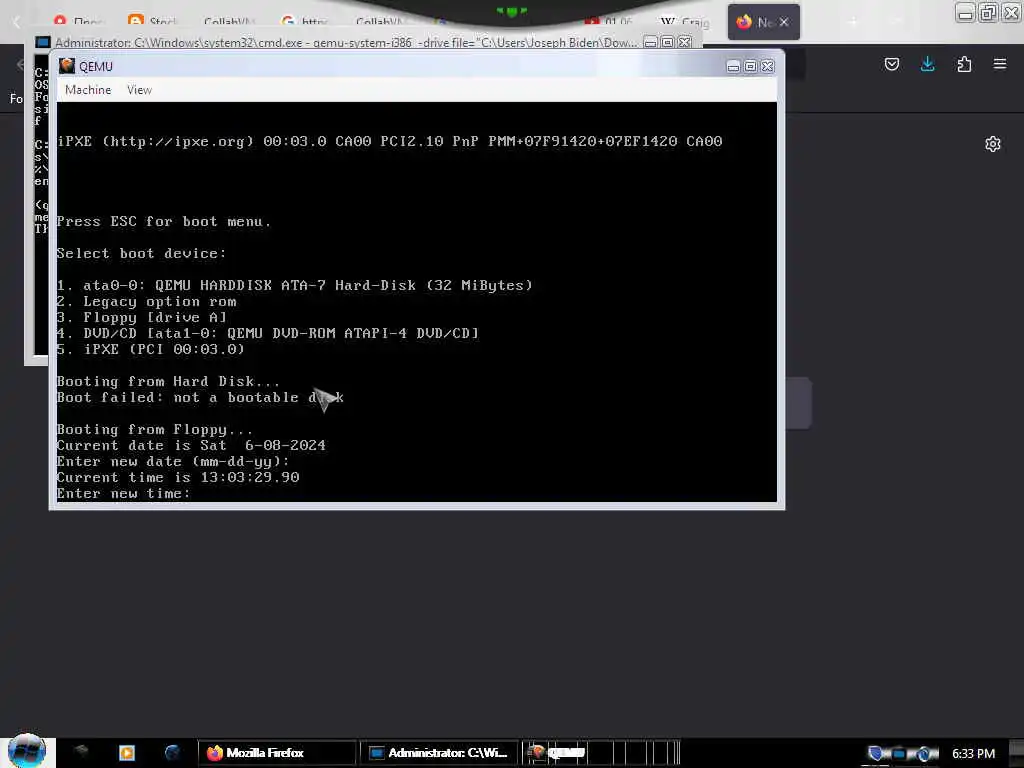Image resolution: width=1024 pixels, height=768 pixels.
Task: Click the 'DVD/CD [ata1-0' boot entry
Action: [x=268, y=333]
